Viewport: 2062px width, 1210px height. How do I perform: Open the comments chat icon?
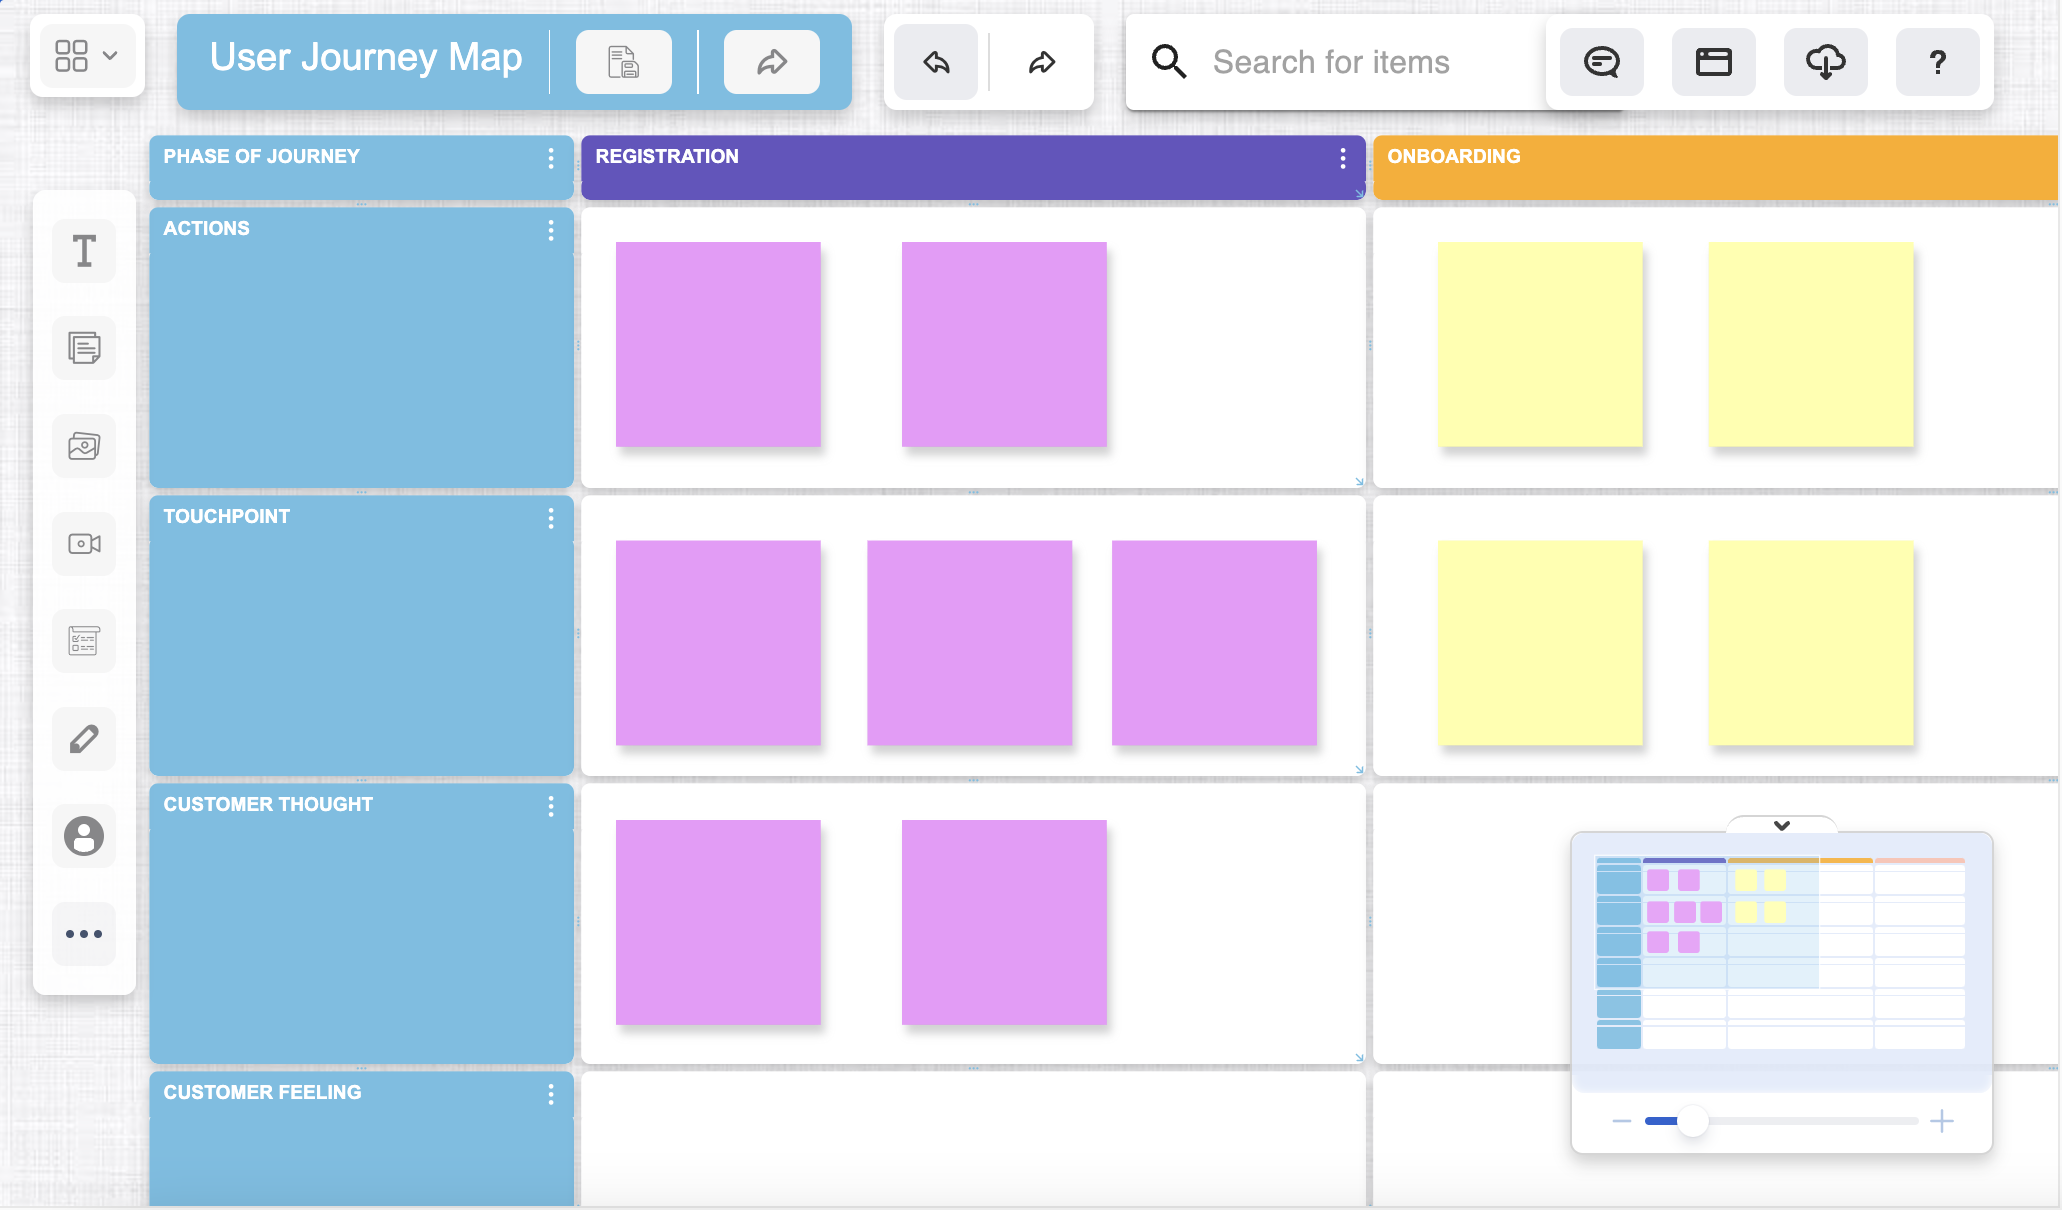(1601, 62)
